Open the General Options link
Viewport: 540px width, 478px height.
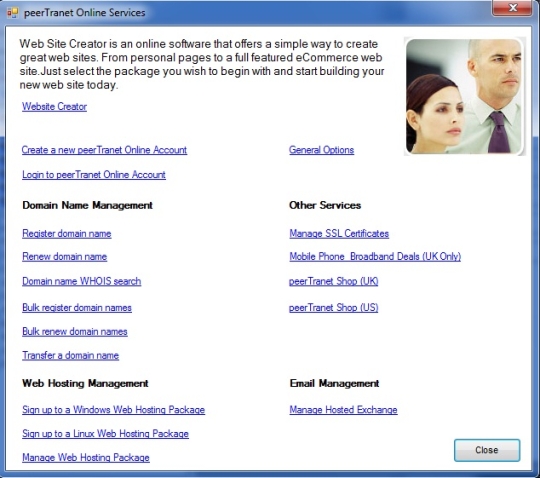tap(321, 150)
